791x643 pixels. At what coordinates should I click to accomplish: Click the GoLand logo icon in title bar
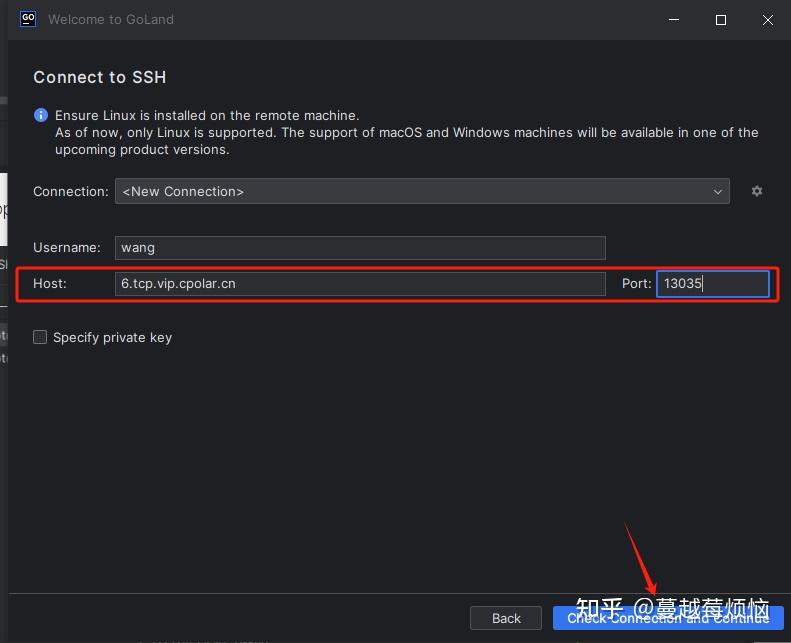click(28, 19)
